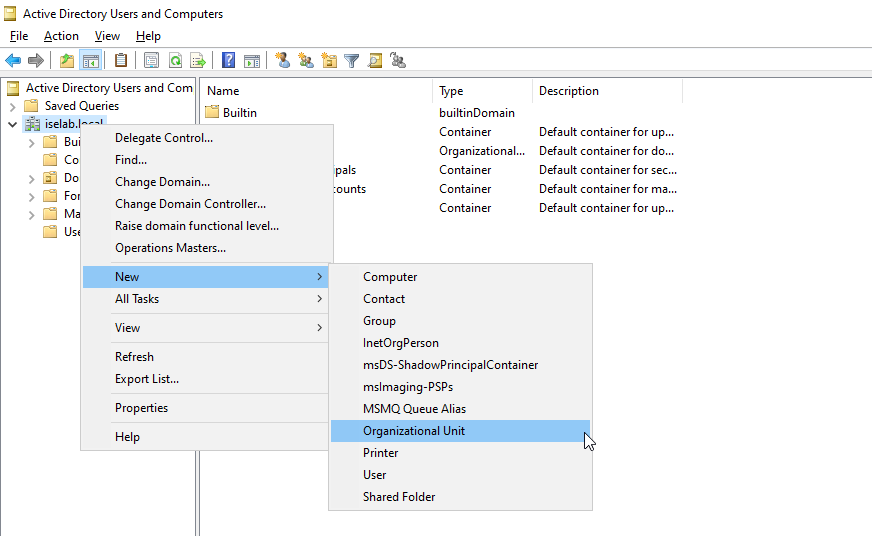Click the green Refresh toolbar icon
Screen dimensions: 872x536
point(175,60)
